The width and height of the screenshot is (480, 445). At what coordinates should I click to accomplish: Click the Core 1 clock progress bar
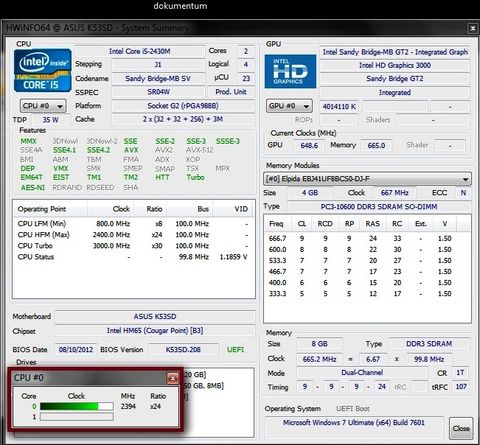pos(77,417)
